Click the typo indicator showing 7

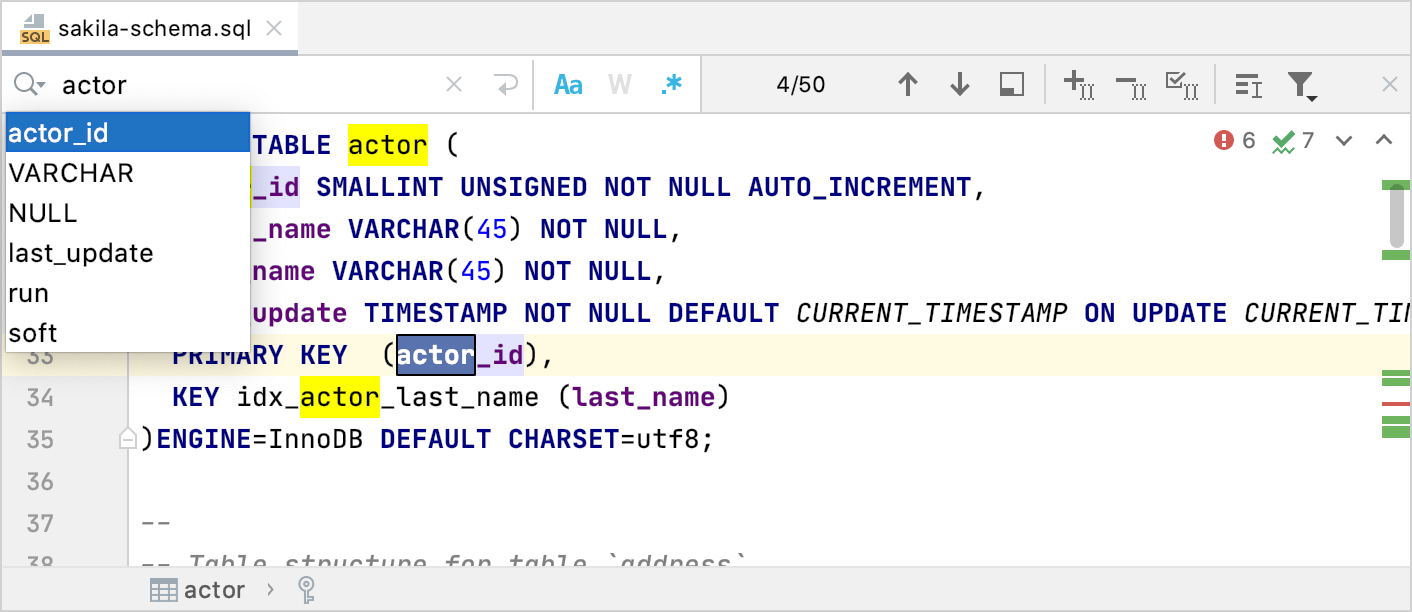1293,141
